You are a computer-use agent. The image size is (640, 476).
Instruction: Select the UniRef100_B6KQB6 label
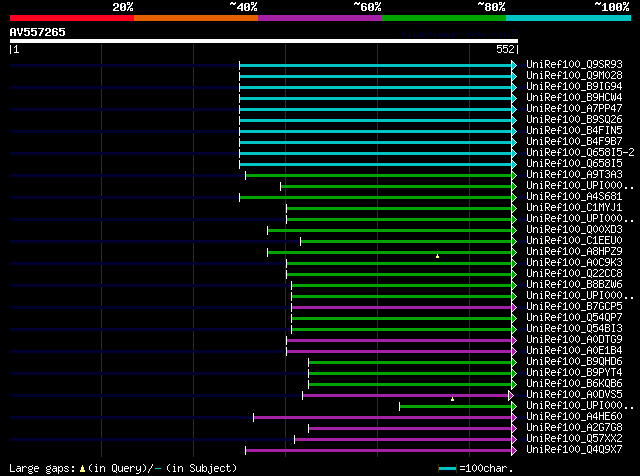(574, 384)
